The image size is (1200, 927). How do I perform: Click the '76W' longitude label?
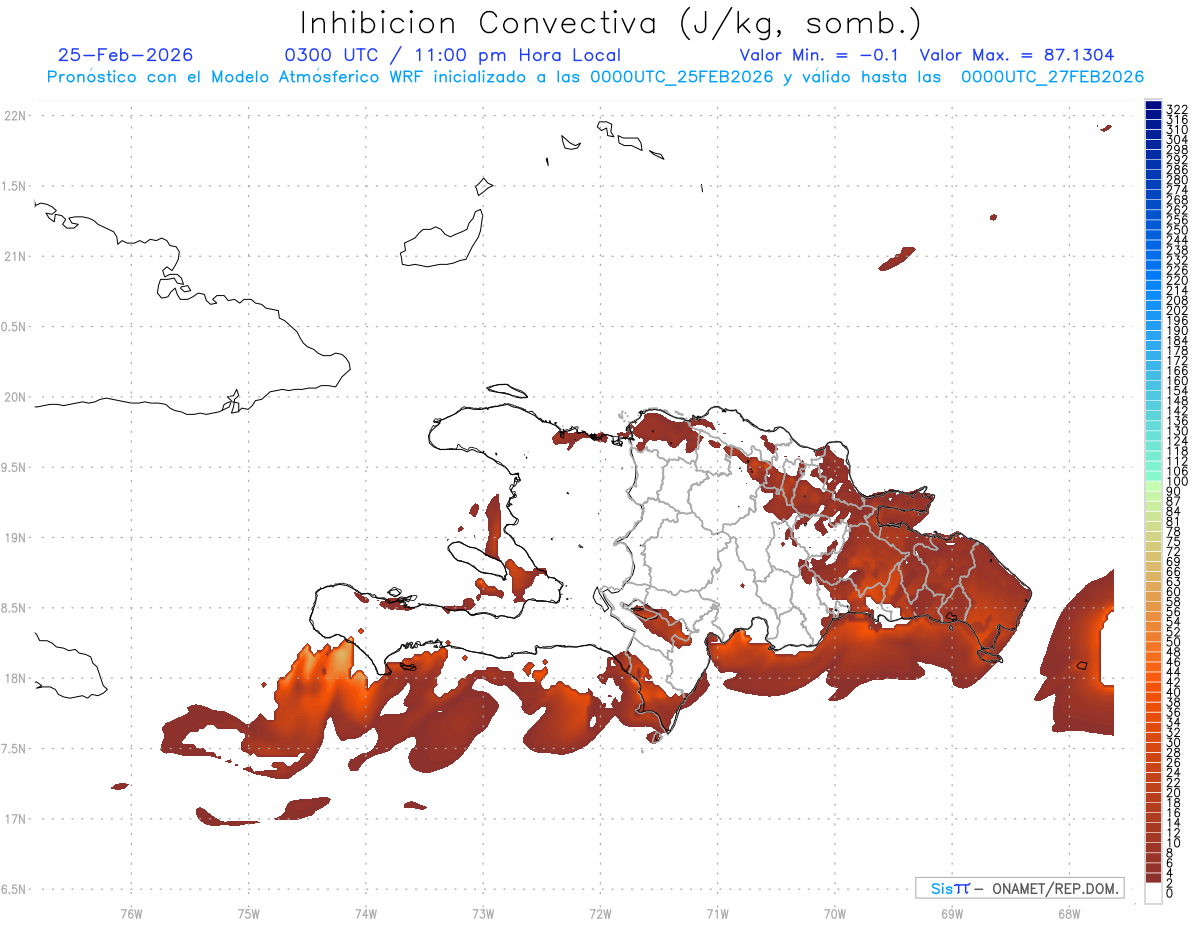(x=131, y=913)
